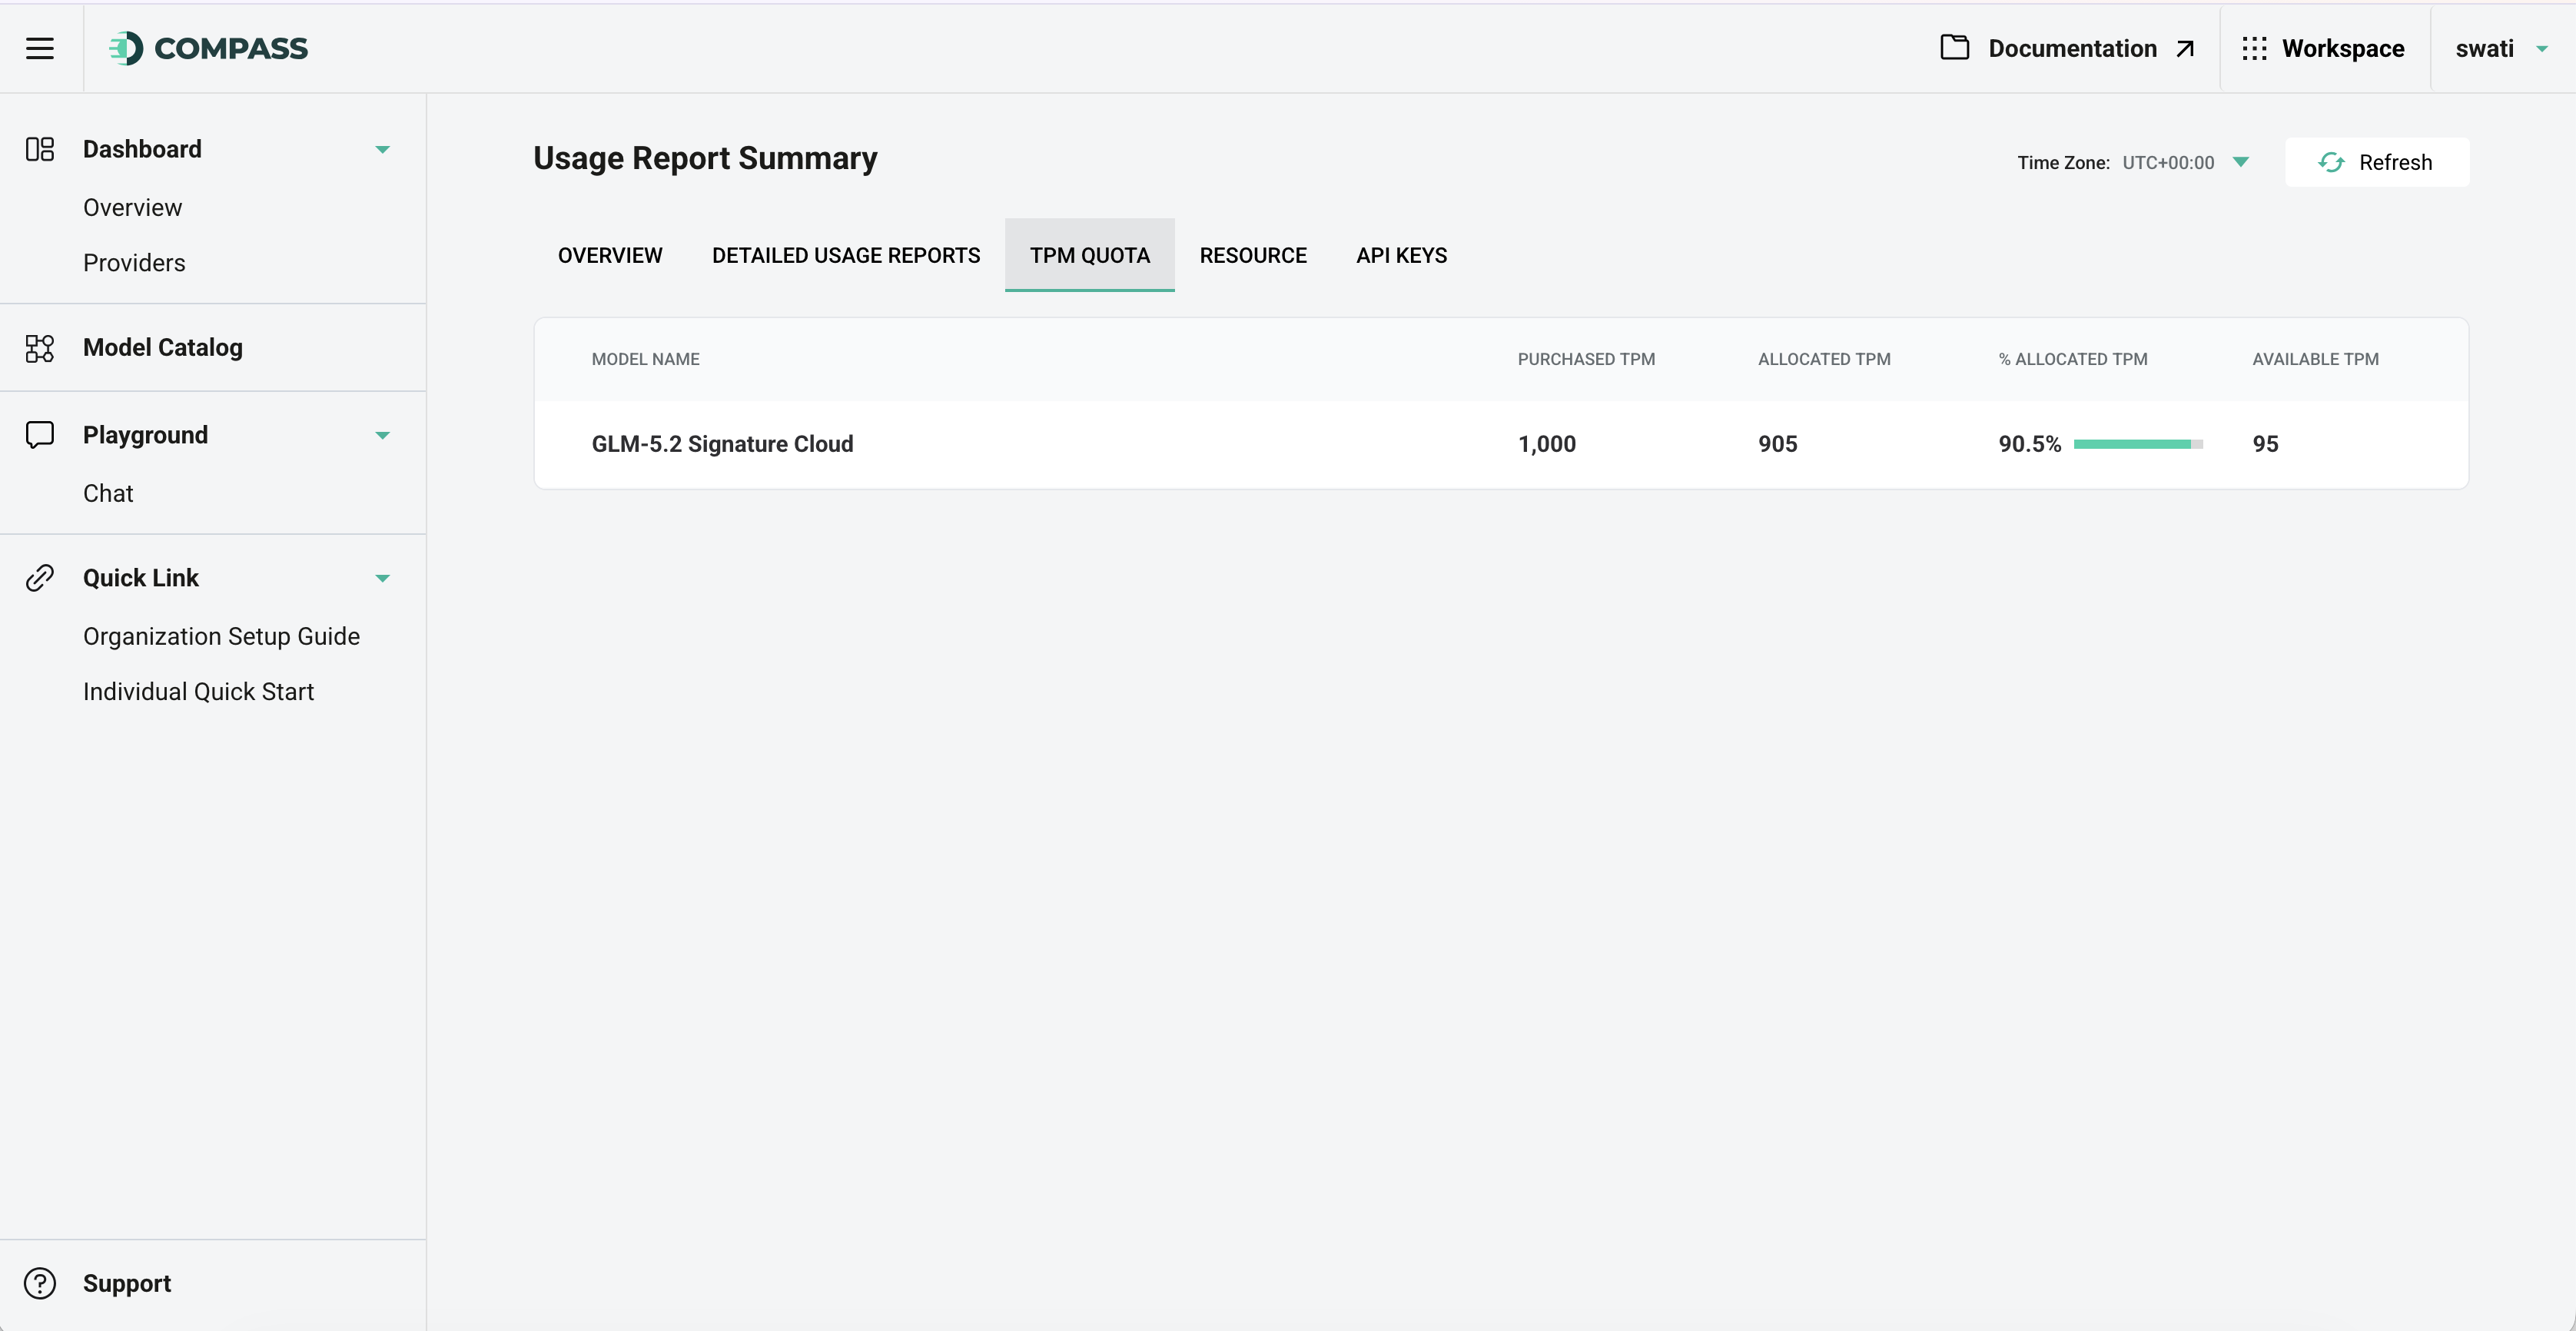The image size is (2576, 1331).
Task: Open the swati user menu
Action: (x=2502, y=48)
